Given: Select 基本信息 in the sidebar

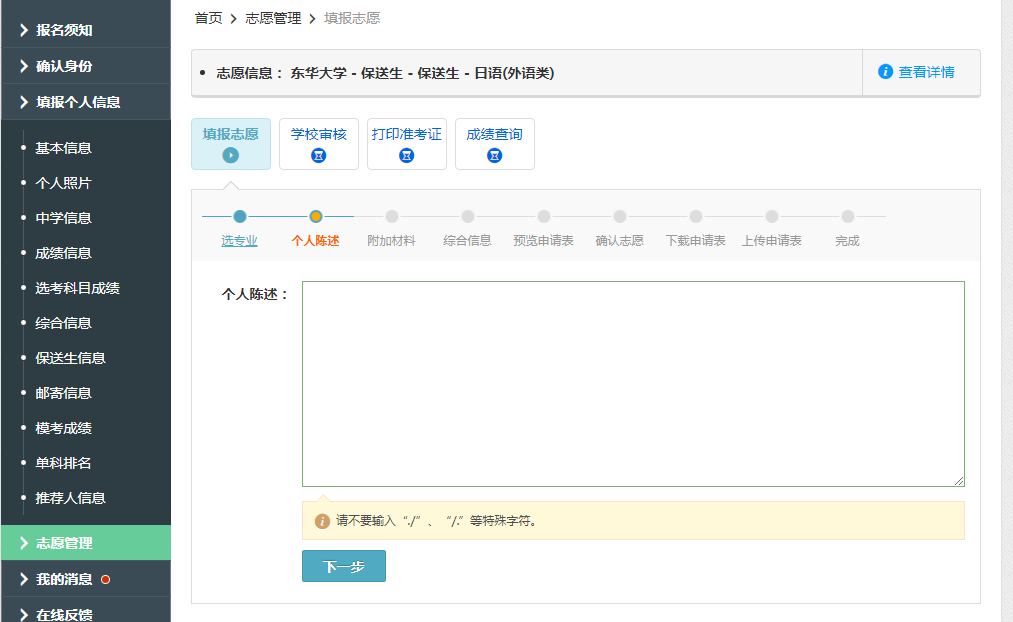Looking at the screenshot, I should pyautogui.click(x=63, y=148).
